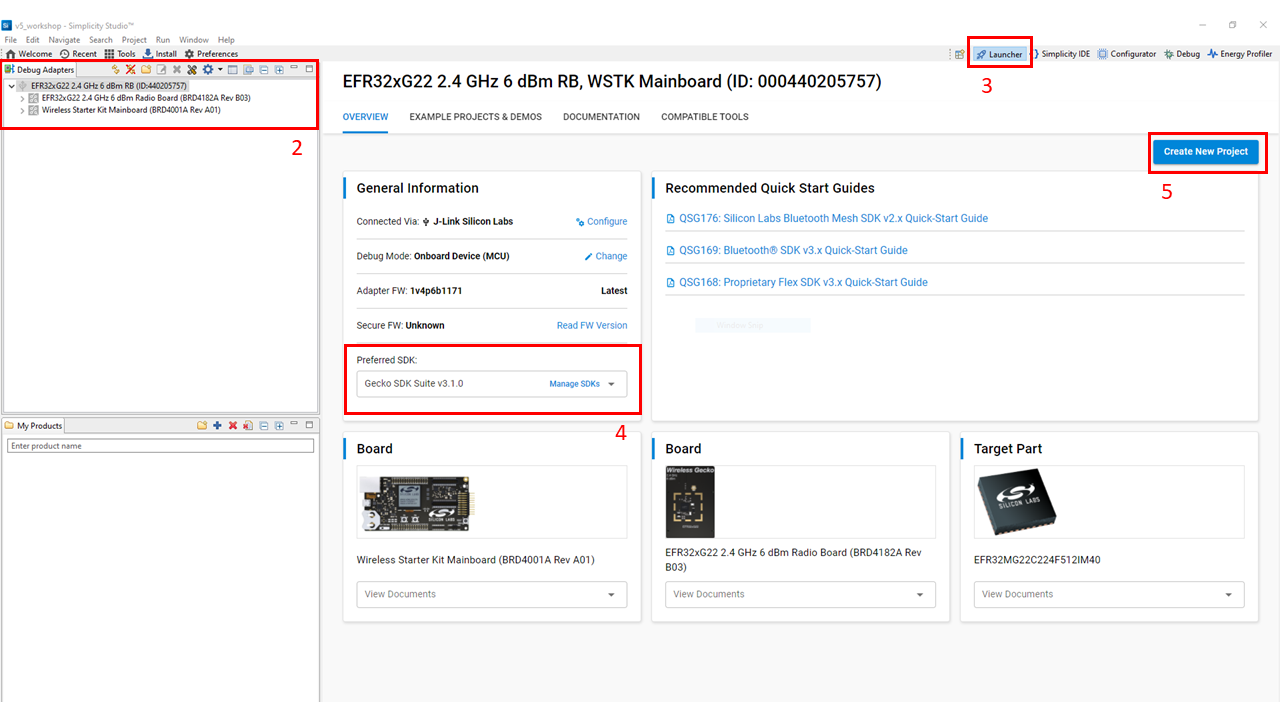The width and height of the screenshot is (1280, 720).
Task: Click the Enter product name field
Action: click(160, 446)
